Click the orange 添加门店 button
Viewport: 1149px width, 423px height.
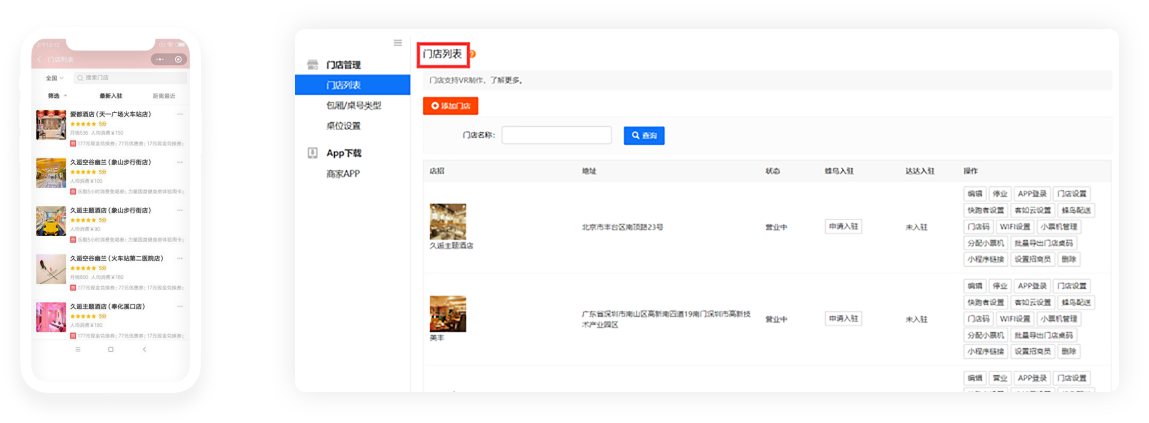(x=451, y=106)
